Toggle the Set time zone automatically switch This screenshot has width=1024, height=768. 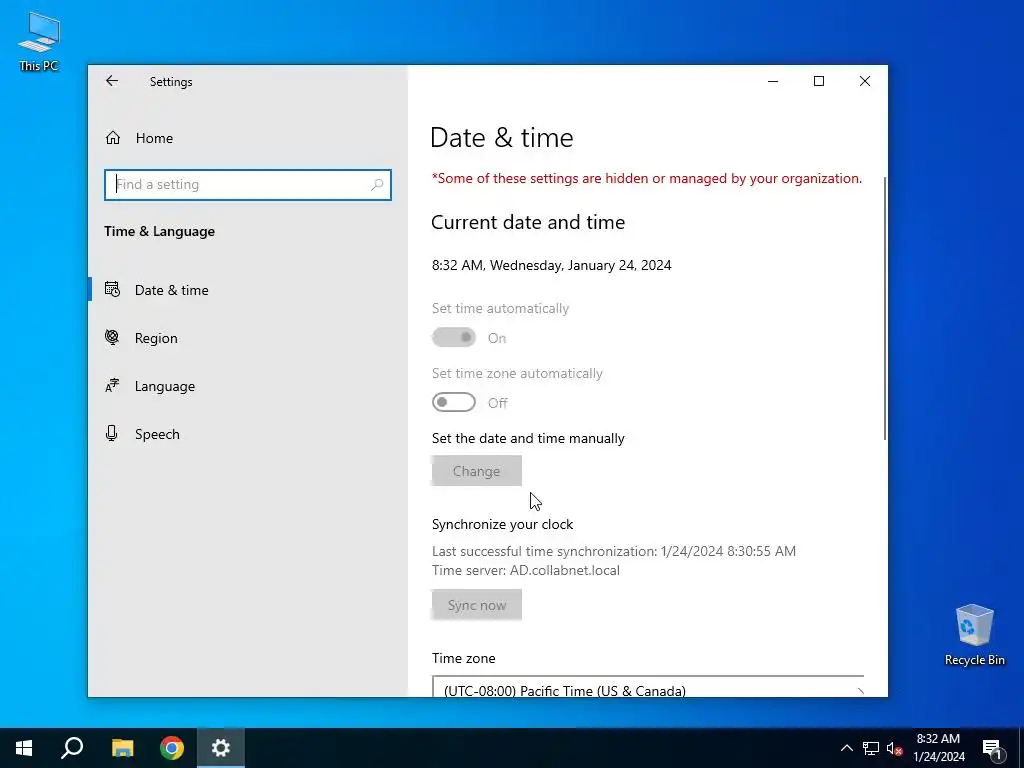tap(454, 402)
